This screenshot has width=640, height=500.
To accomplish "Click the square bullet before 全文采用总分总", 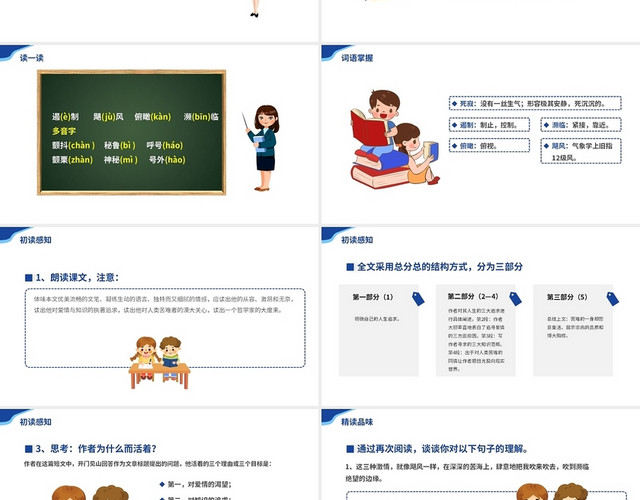I will 350,267.
